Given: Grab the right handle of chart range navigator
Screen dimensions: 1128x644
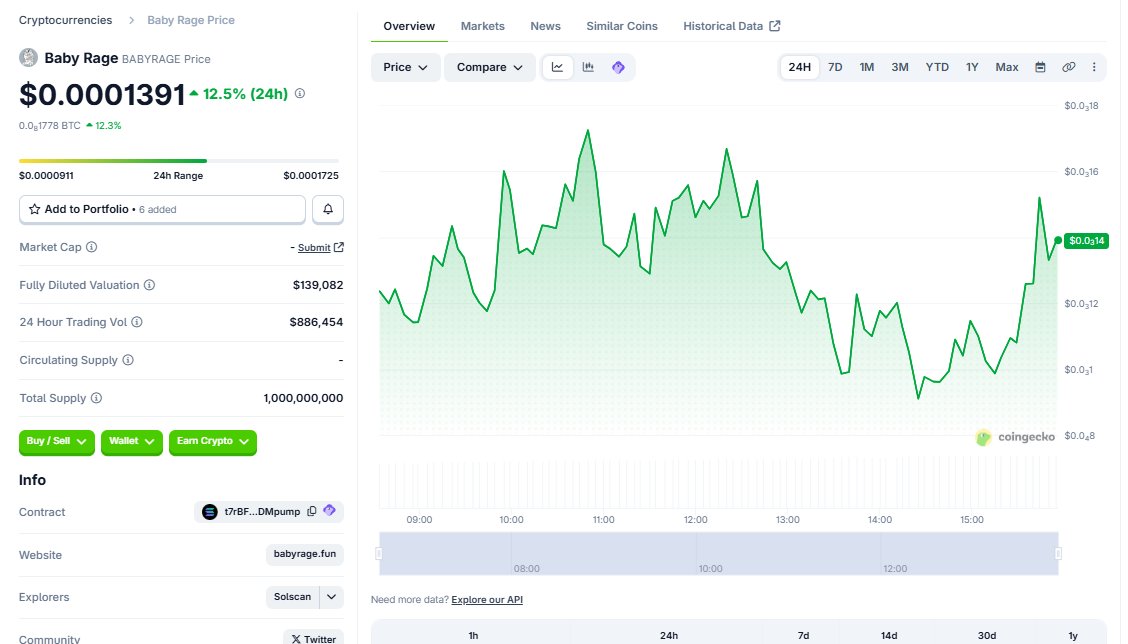Looking at the screenshot, I should tap(1058, 553).
